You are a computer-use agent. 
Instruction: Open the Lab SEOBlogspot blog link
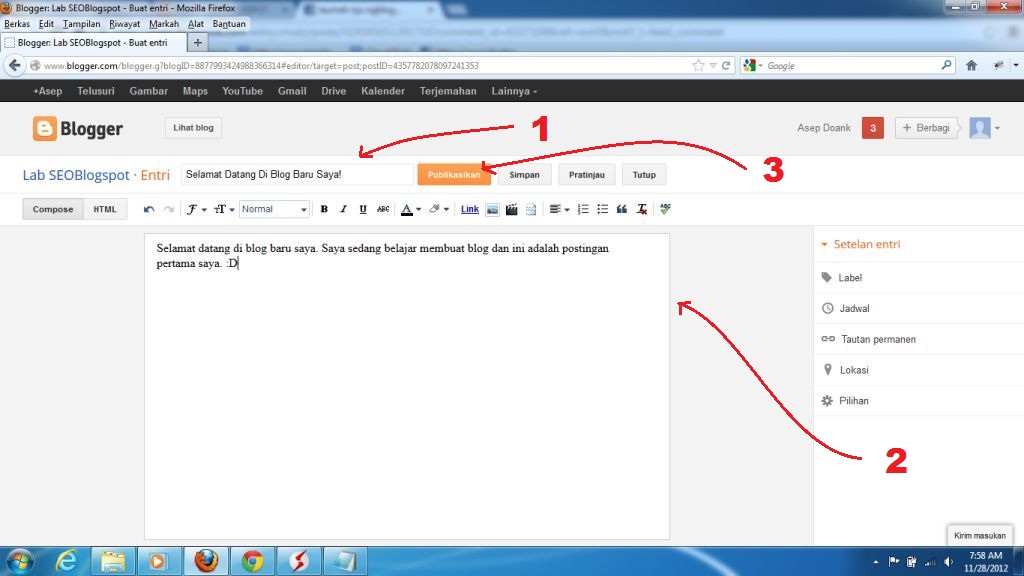point(76,175)
